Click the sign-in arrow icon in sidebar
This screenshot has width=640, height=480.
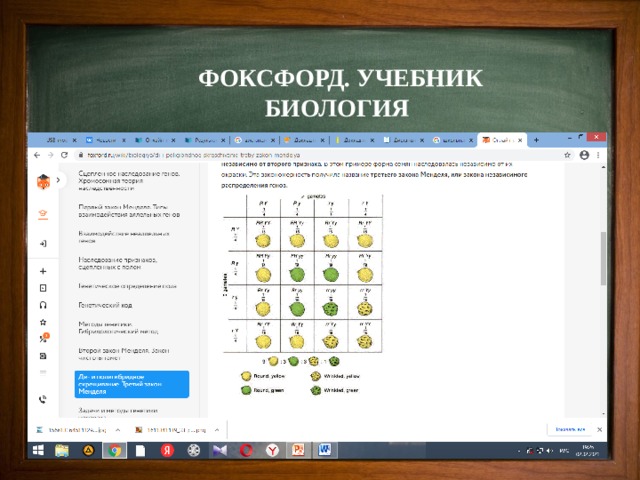click(x=43, y=244)
